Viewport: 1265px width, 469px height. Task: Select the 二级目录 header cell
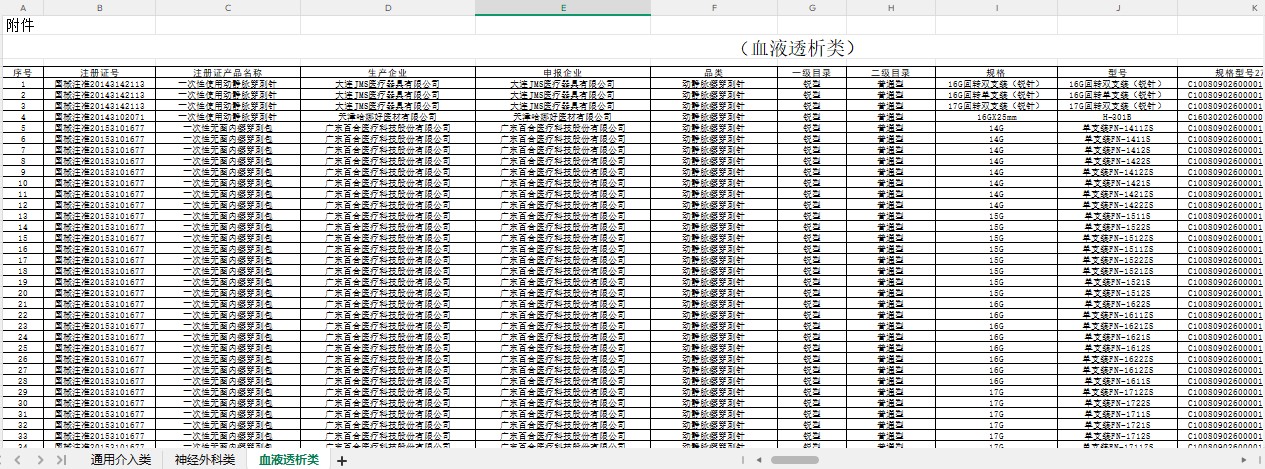click(x=889, y=73)
